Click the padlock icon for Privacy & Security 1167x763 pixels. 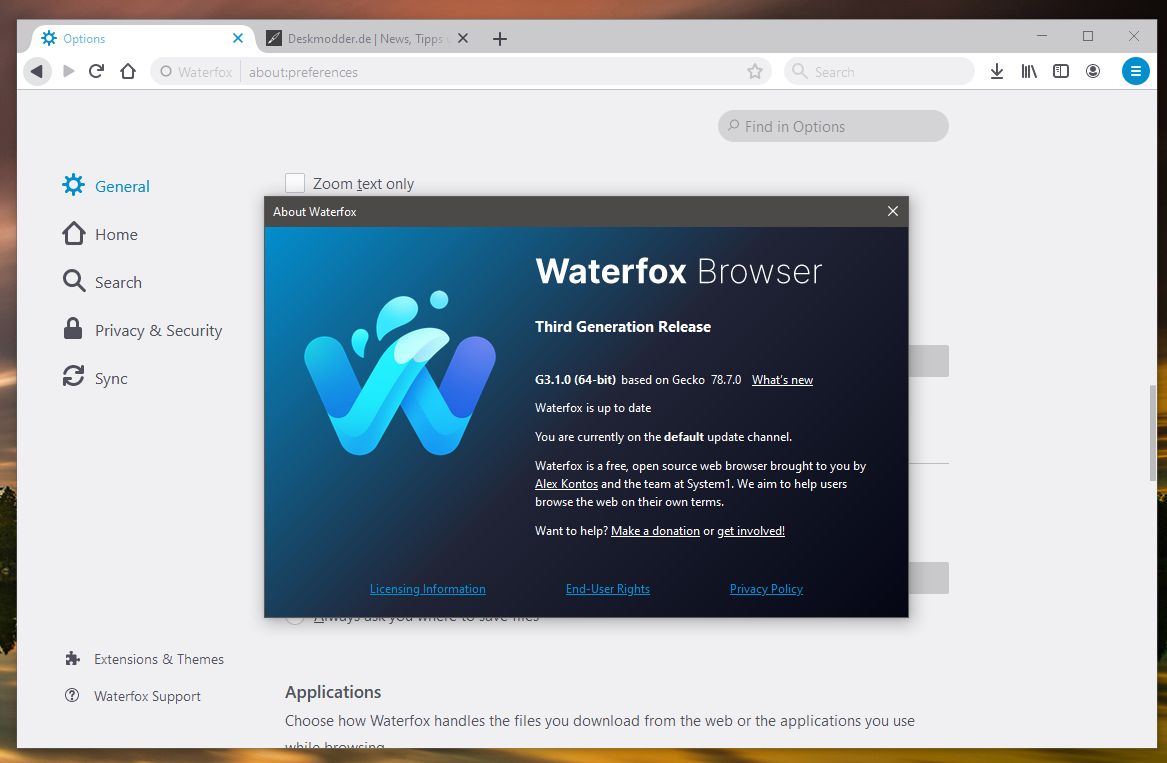coord(73,329)
